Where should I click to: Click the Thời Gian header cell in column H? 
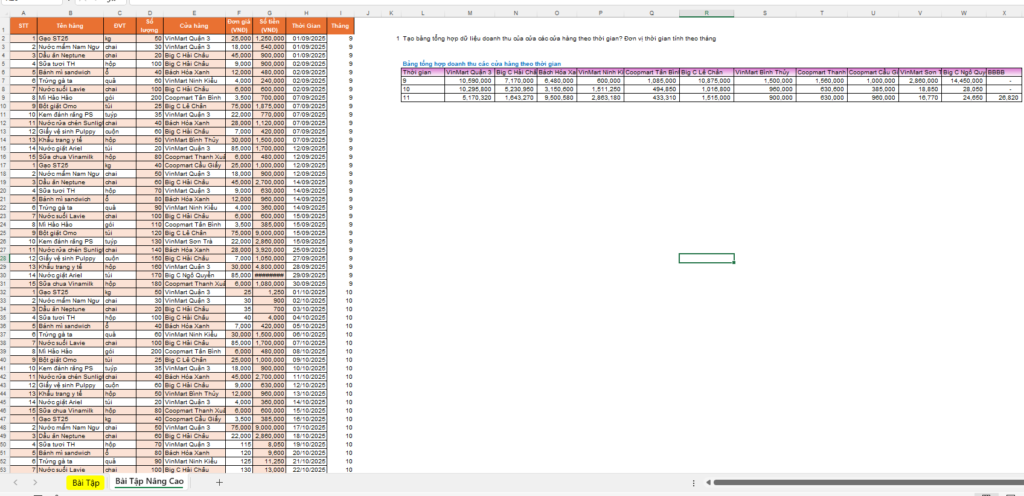tap(307, 24)
